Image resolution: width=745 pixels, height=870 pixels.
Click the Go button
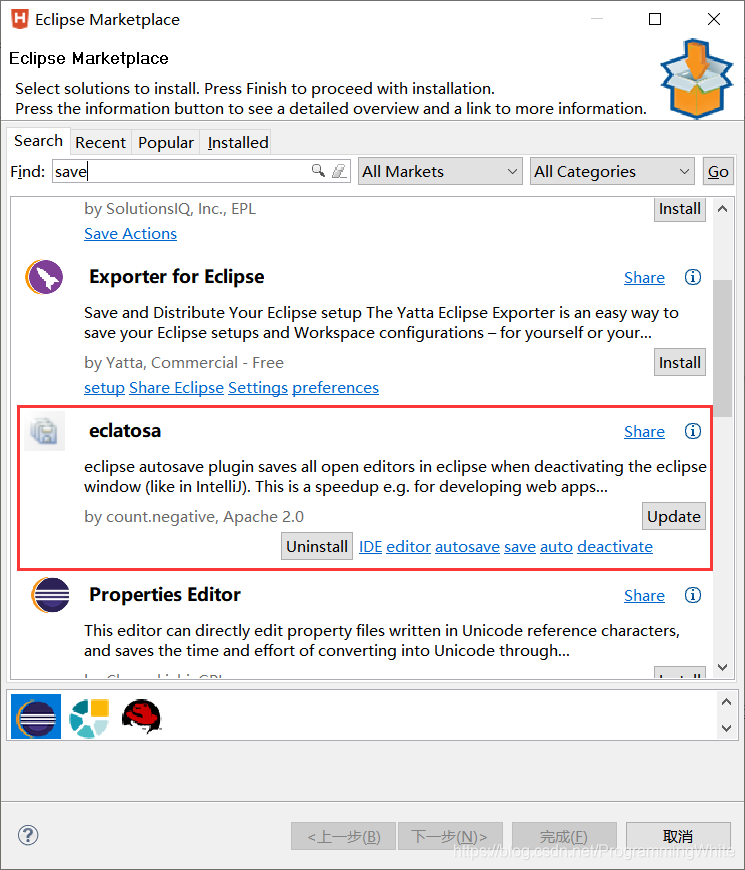718,171
